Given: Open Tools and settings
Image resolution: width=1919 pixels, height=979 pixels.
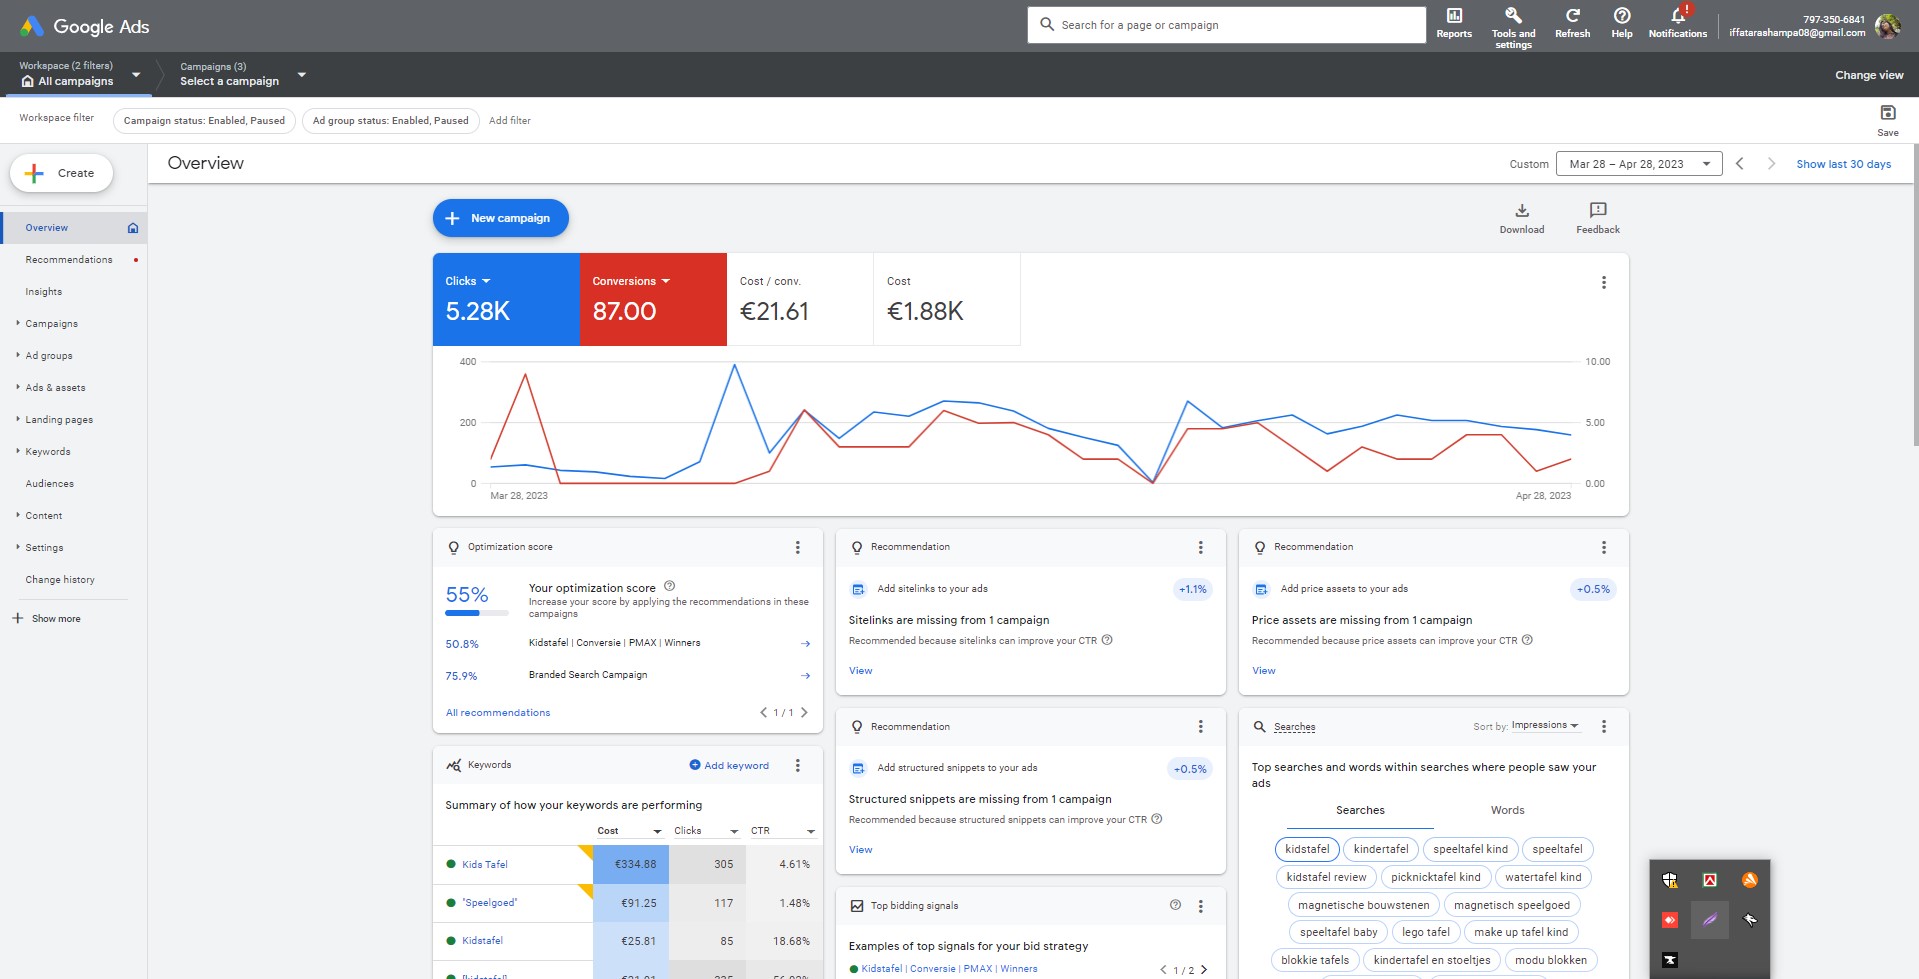Looking at the screenshot, I should (x=1512, y=25).
